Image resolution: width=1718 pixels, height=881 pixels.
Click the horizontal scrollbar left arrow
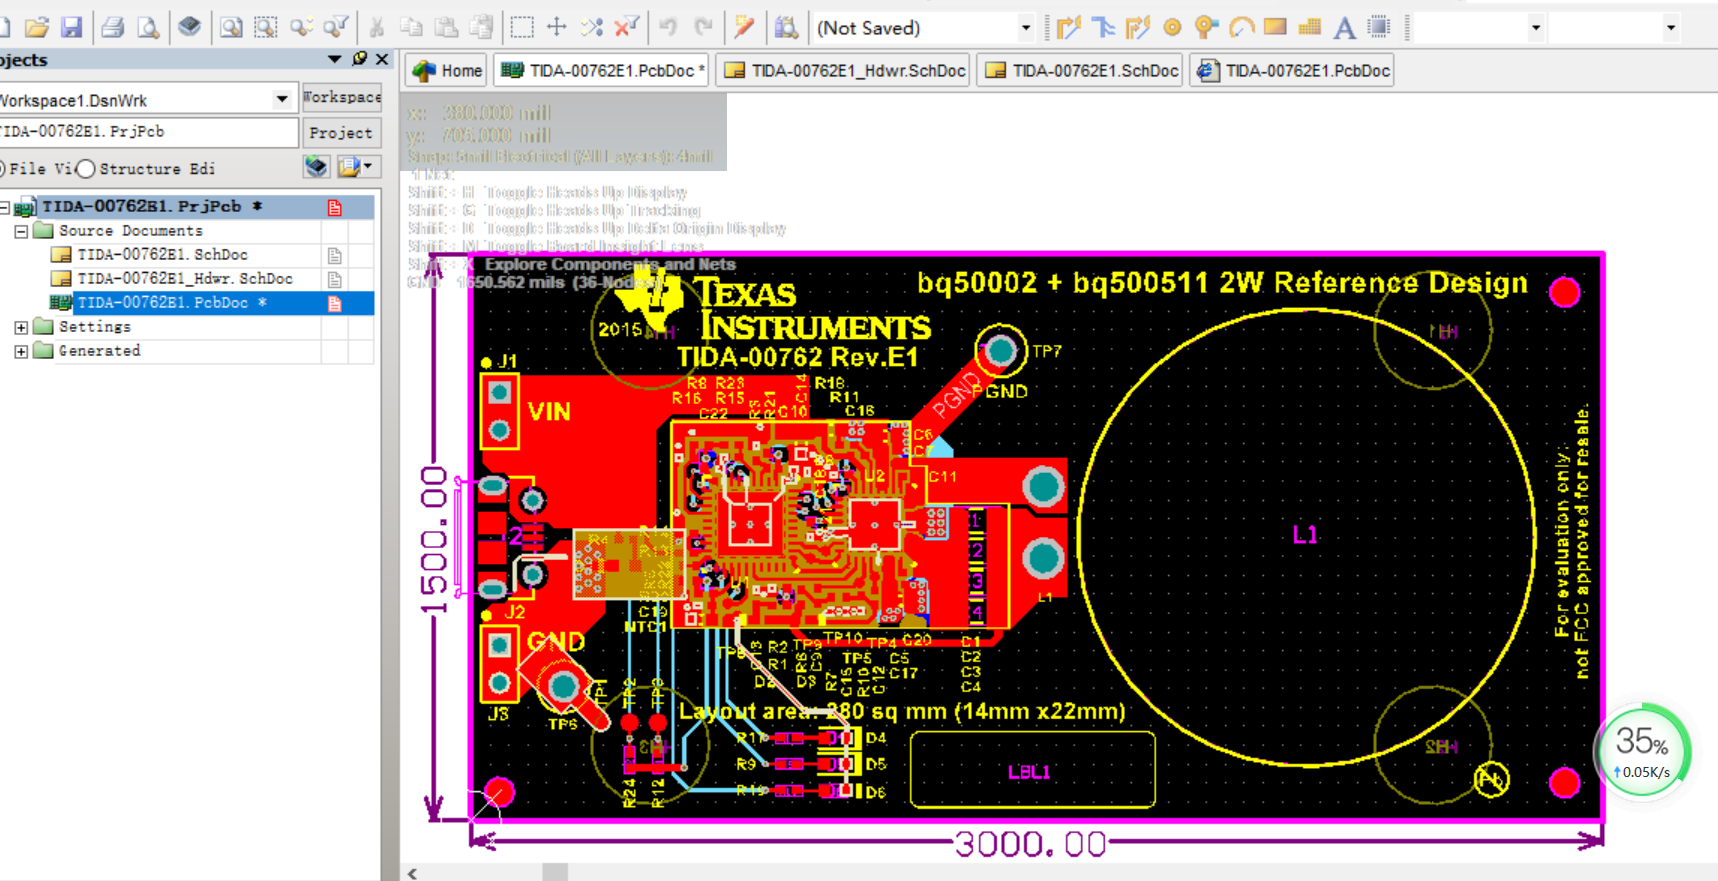[x=412, y=873]
